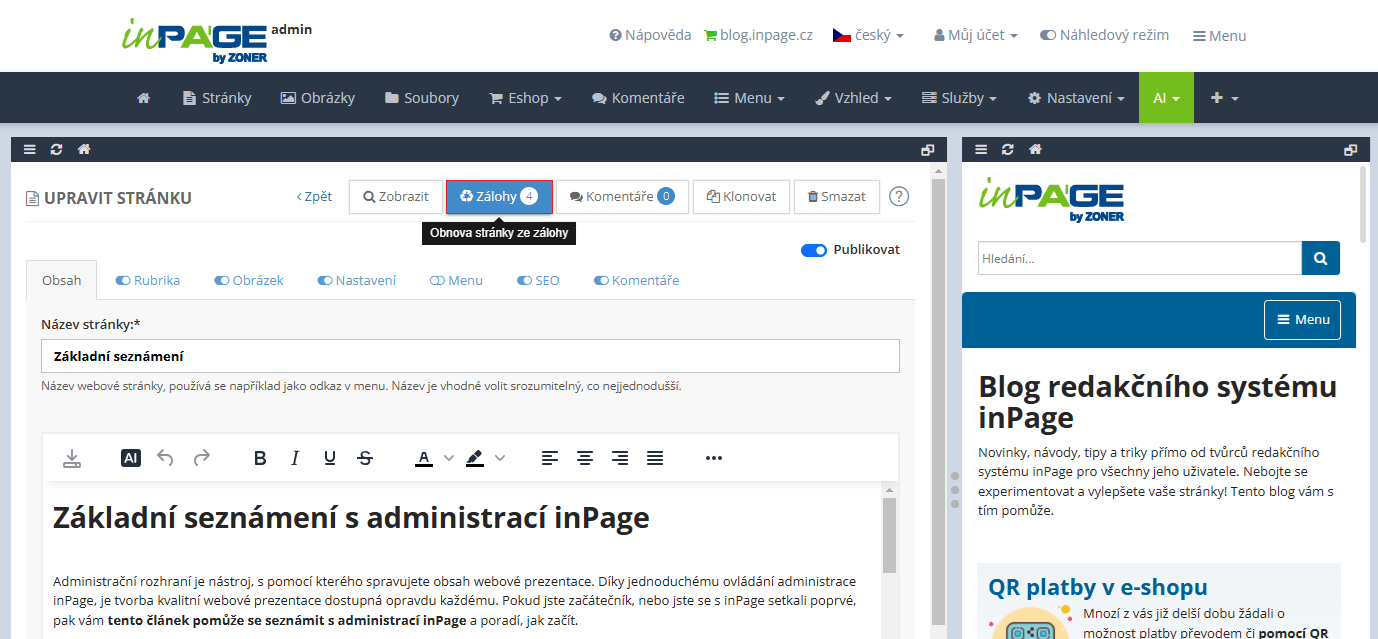
Task: Toggle Náhledový režim preview mode
Action: click(1104, 35)
